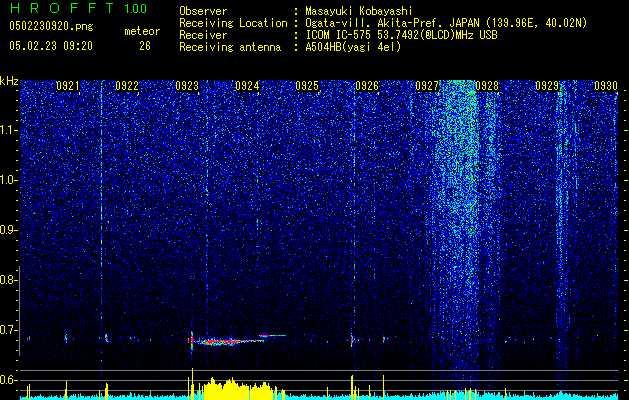Click the 0924 time marker
This screenshot has width=629, height=400.
coord(247,86)
